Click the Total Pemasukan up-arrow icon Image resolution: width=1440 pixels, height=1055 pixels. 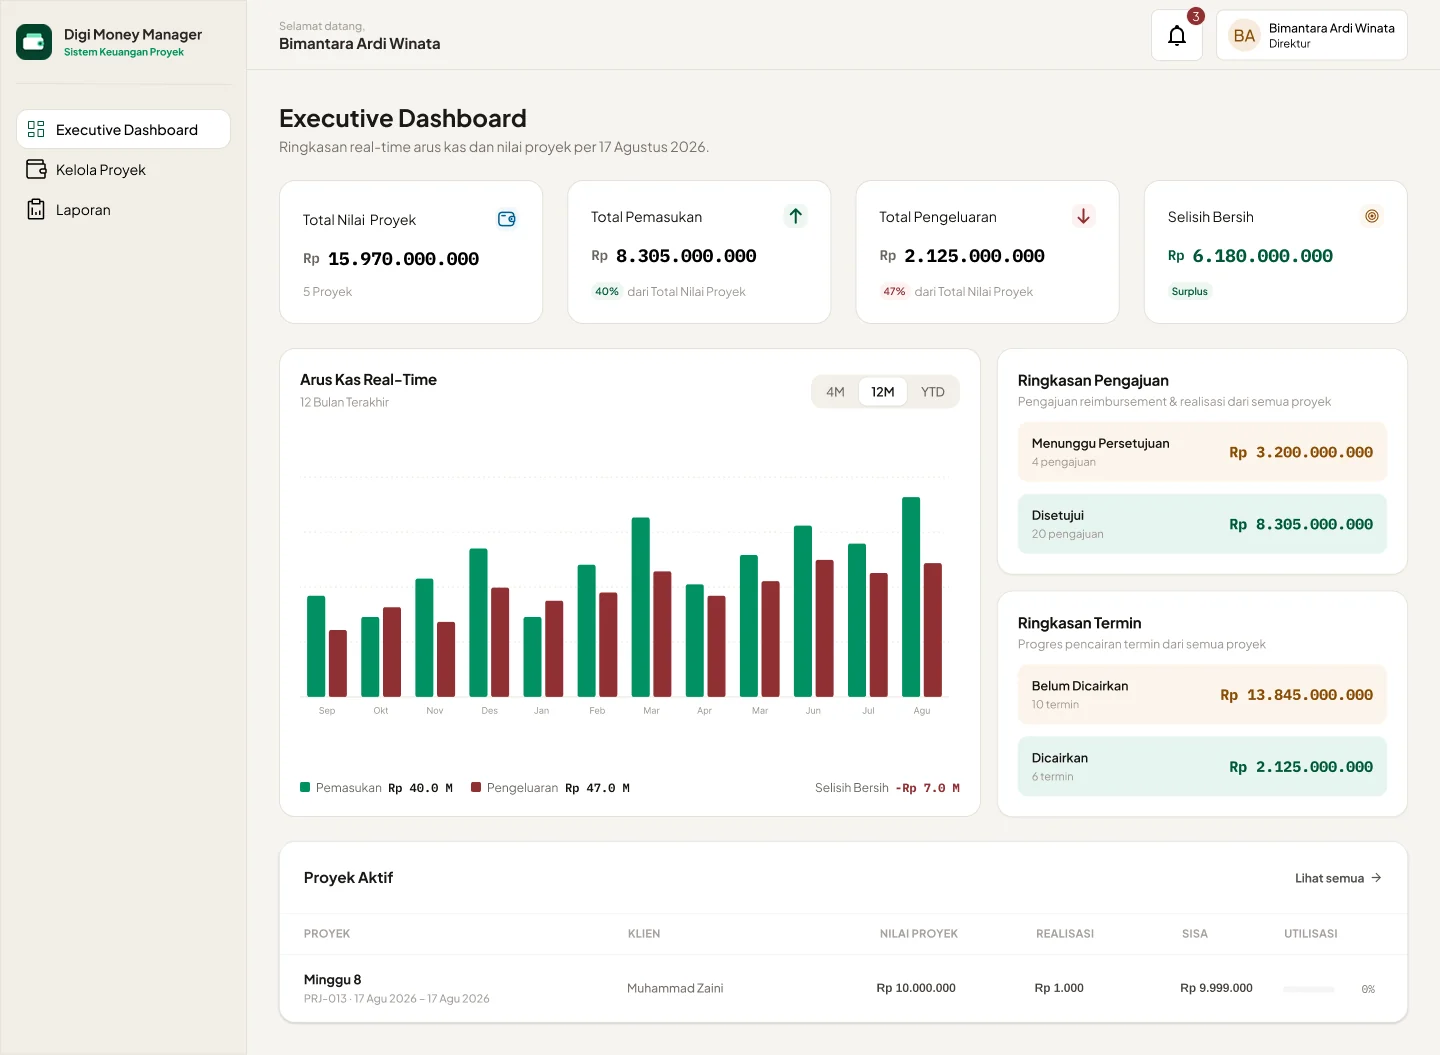click(795, 216)
